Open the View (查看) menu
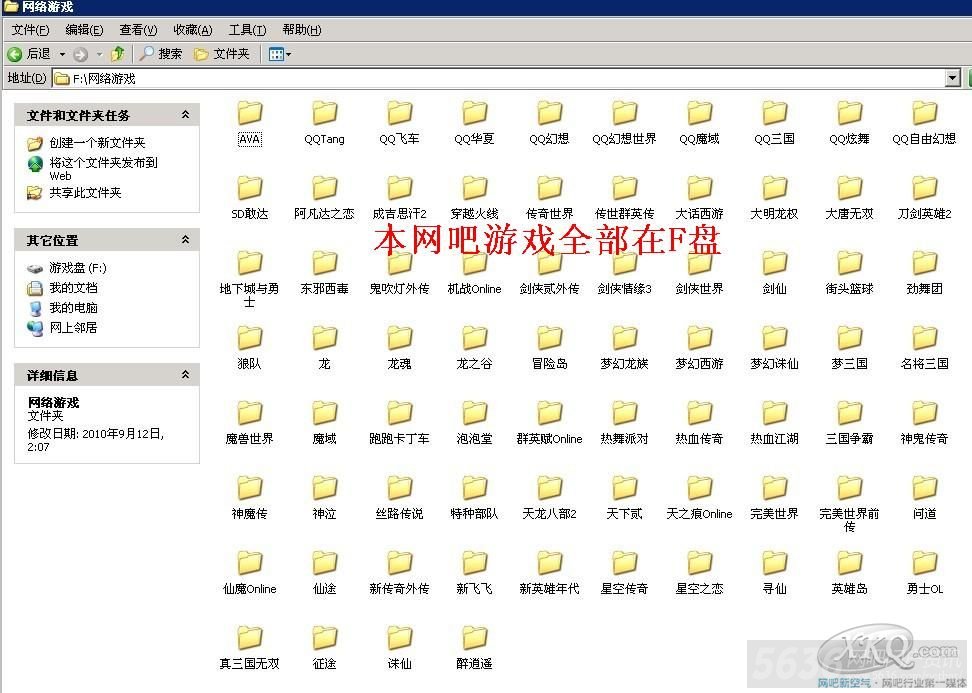This screenshot has width=972, height=693. tap(138, 30)
